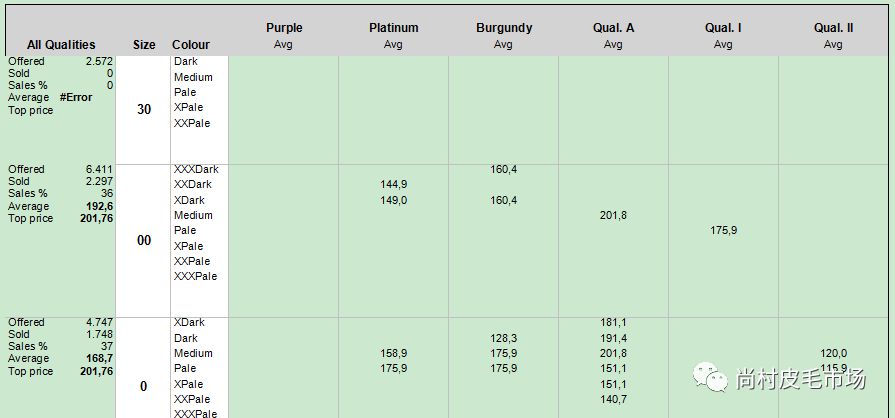The image size is (895, 418).
Task: Click the All Qualities header
Action: [x=61, y=44]
